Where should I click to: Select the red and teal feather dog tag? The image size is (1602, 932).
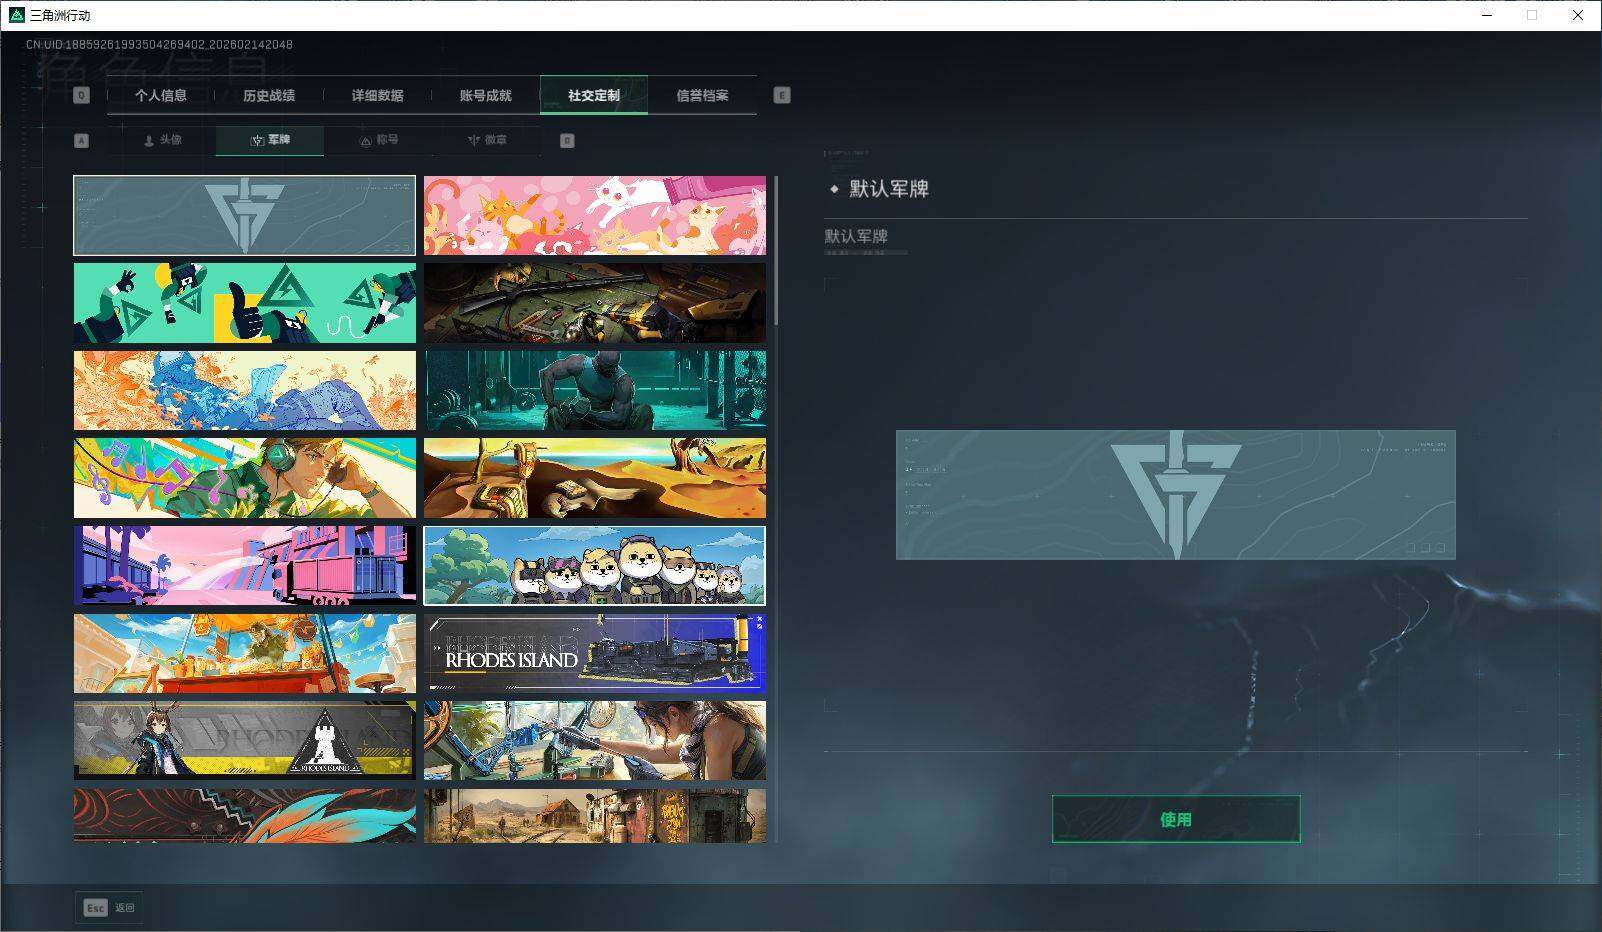click(x=245, y=816)
